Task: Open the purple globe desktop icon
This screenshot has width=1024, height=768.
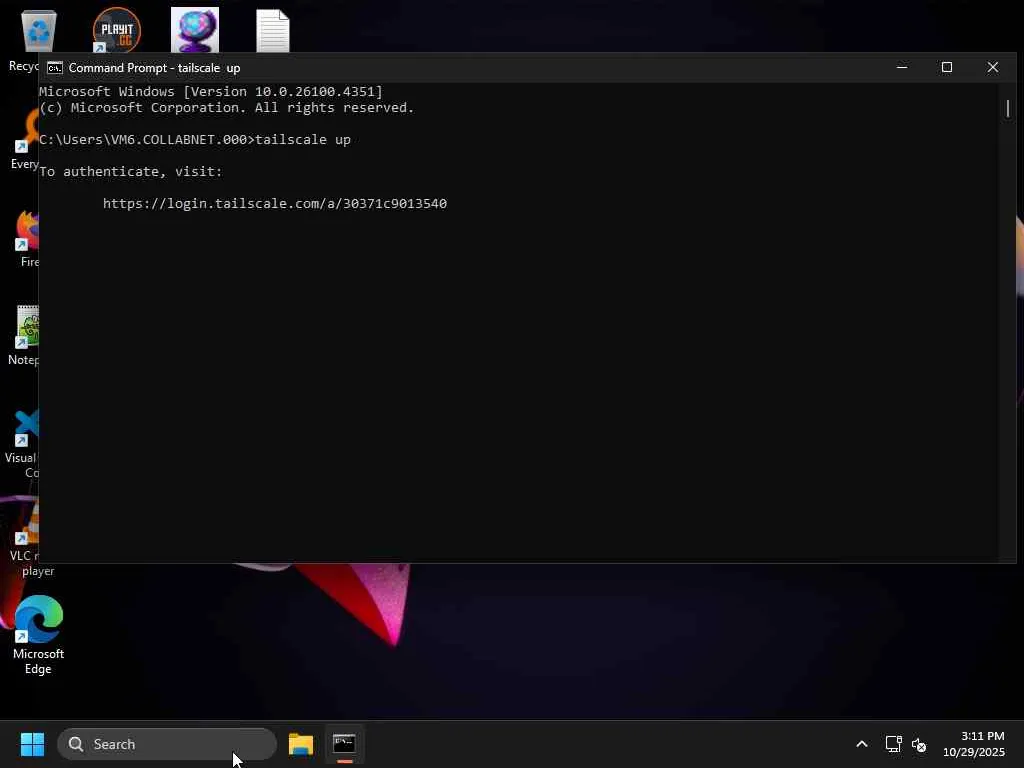Action: tap(195, 30)
